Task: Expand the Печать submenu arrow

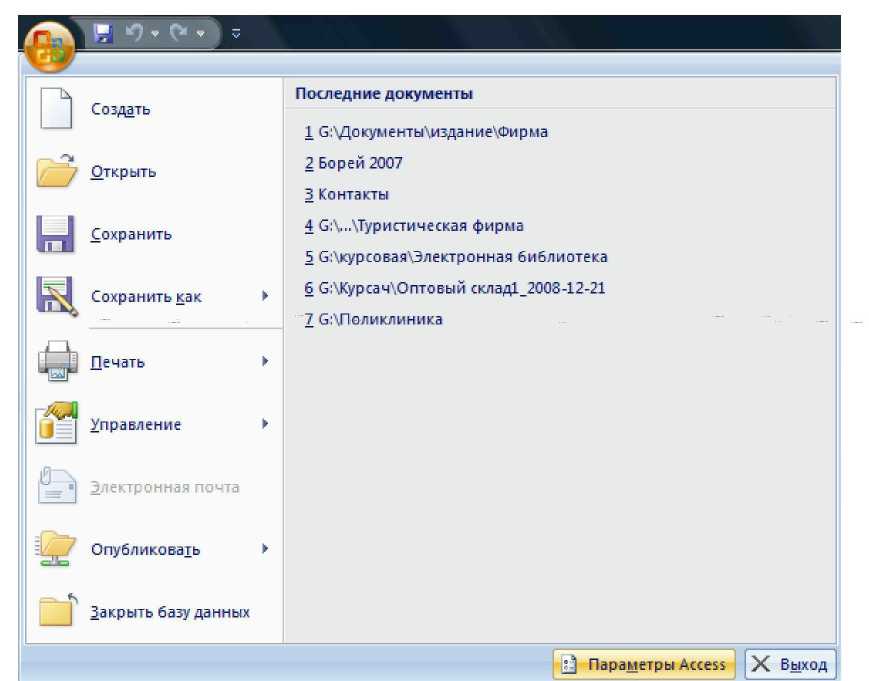Action: pos(265,361)
